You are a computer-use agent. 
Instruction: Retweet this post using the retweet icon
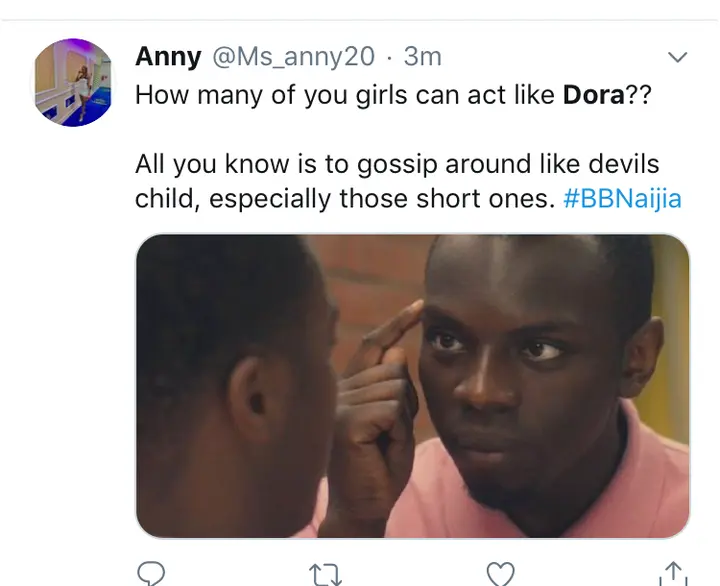click(x=325, y=575)
